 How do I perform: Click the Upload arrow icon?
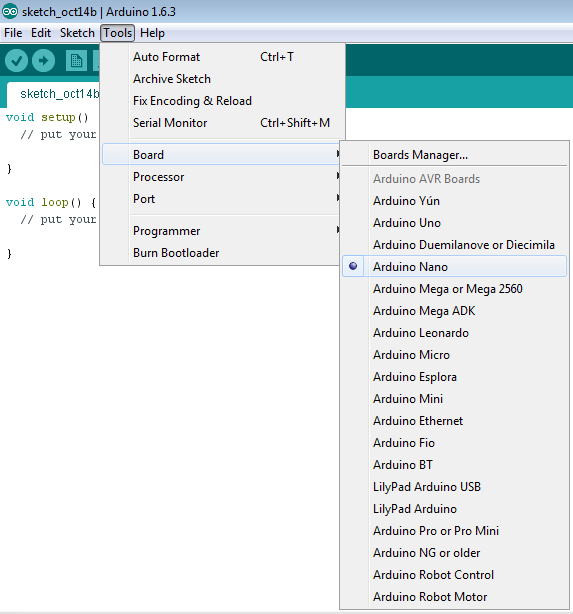click(x=43, y=61)
